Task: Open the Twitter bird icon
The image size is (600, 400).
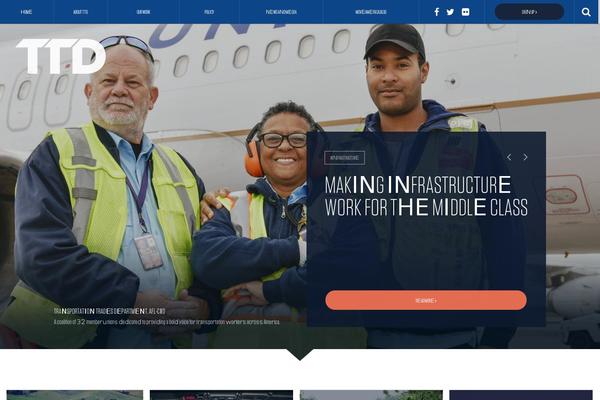Action: 450,12
